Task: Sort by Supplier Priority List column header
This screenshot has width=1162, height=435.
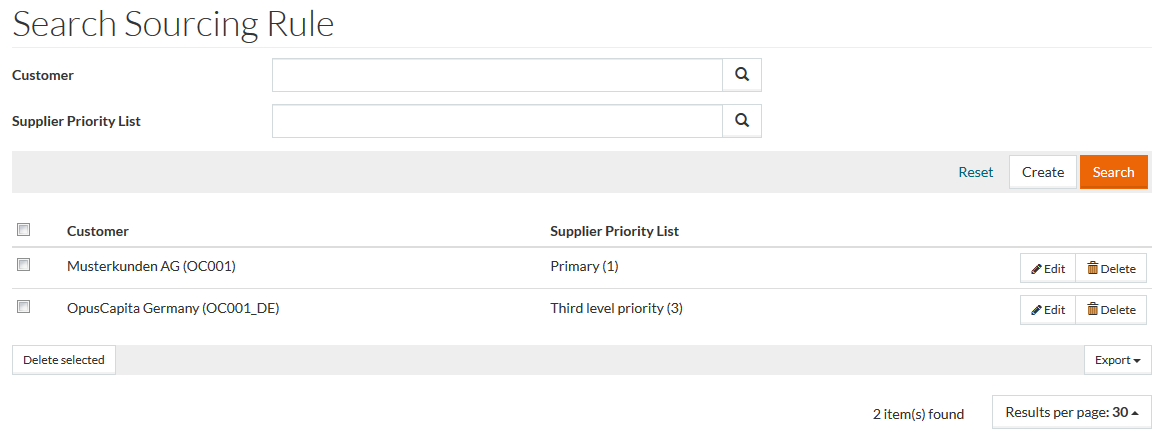Action: pos(614,231)
